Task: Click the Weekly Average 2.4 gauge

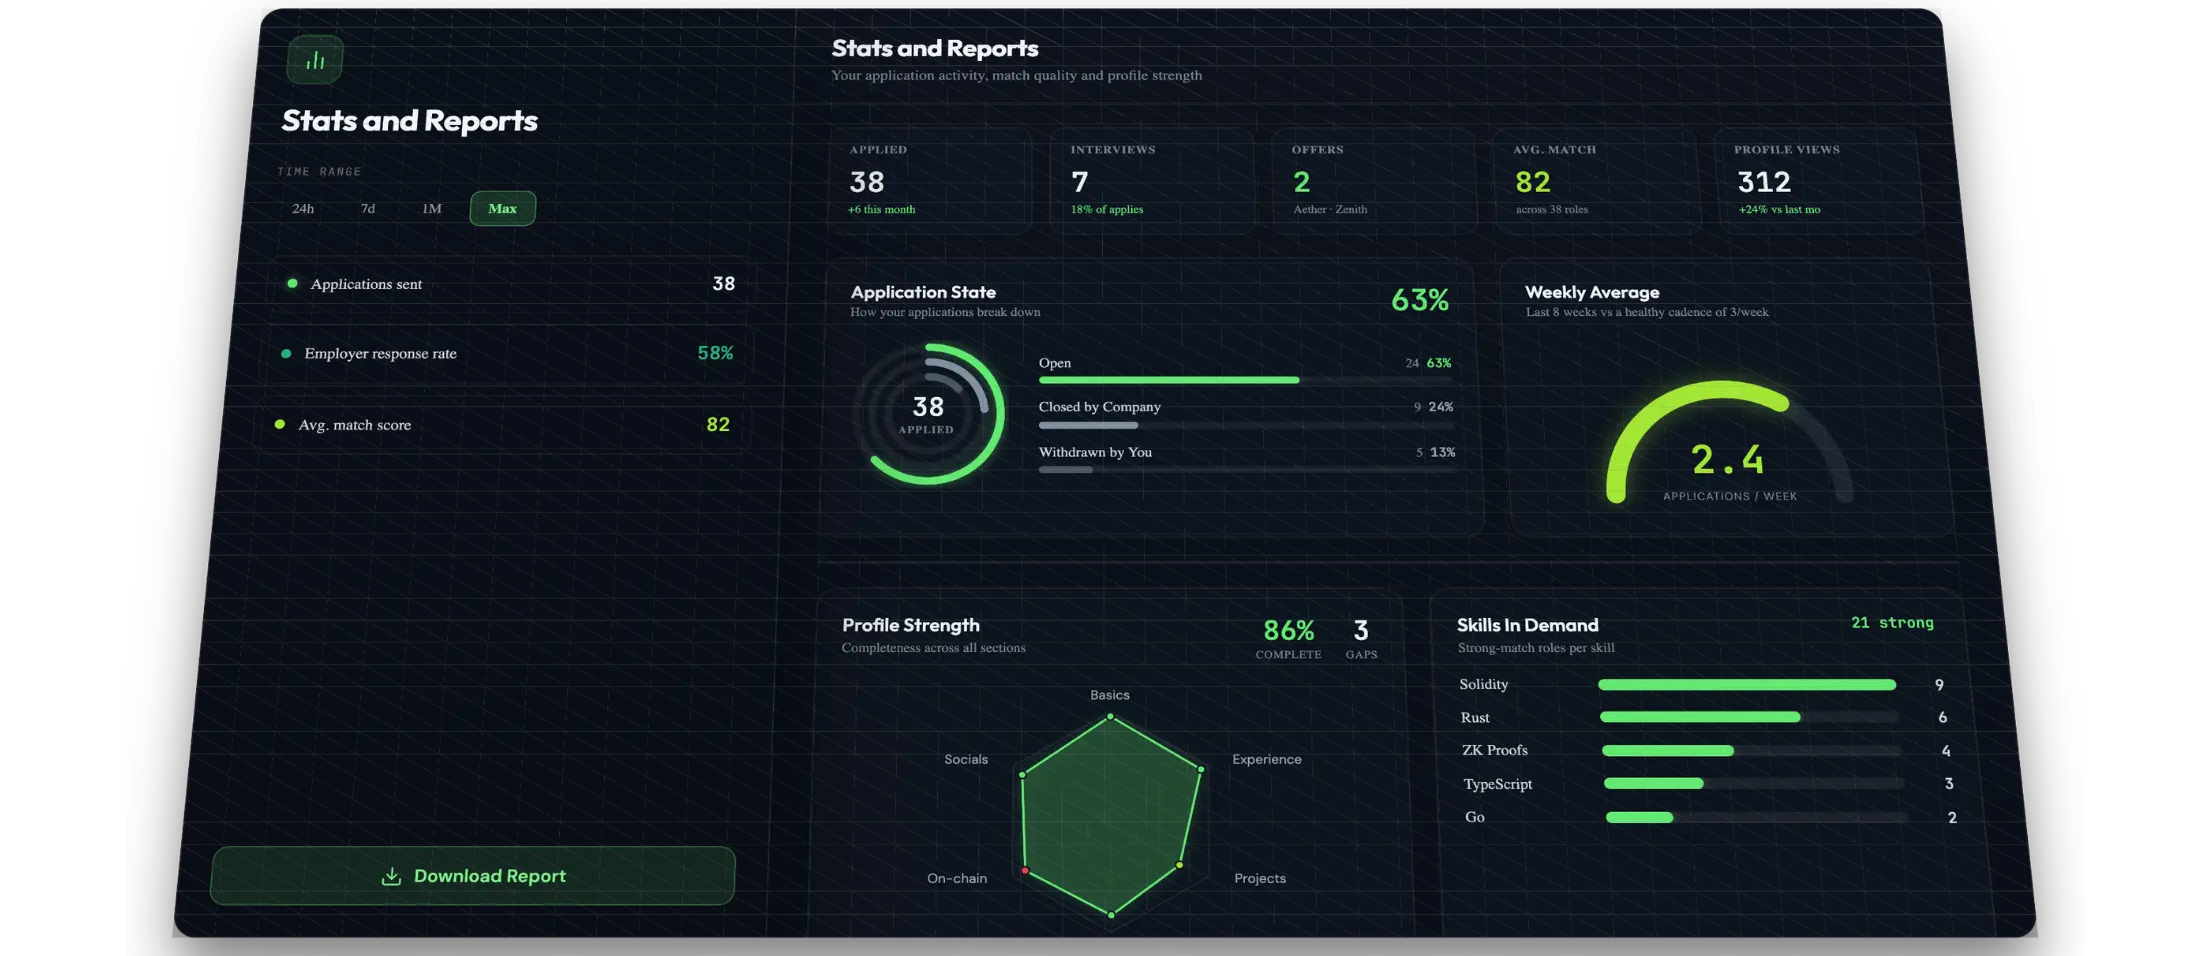Action: click(1729, 441)
